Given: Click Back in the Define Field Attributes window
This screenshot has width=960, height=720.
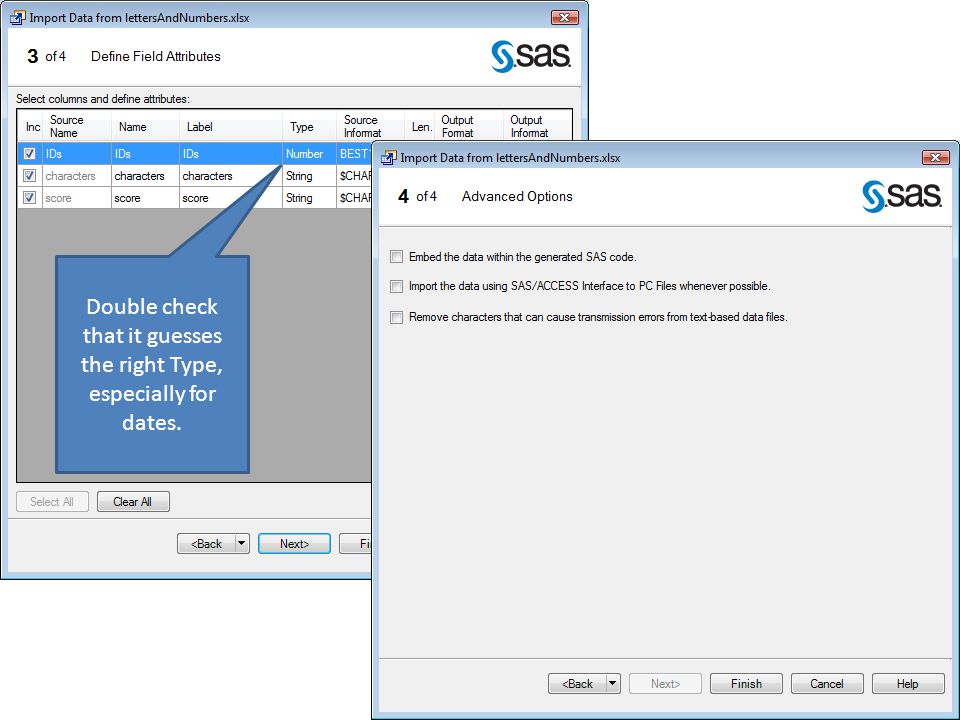Looking at the screenshot, I should tap(206, 543).
